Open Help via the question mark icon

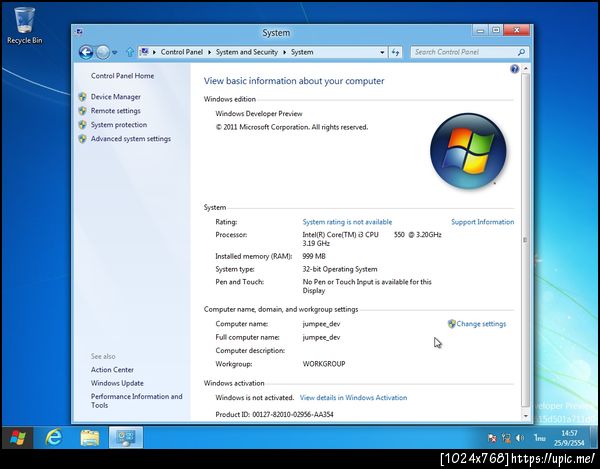[x=514, y=69]
